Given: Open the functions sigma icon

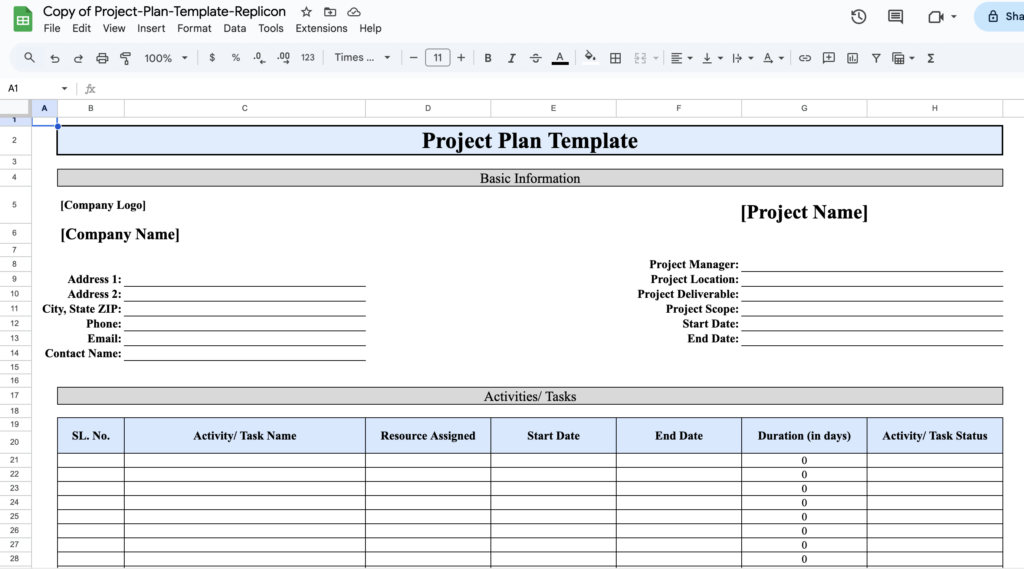Looking at the screenshot, I should 931,58.
